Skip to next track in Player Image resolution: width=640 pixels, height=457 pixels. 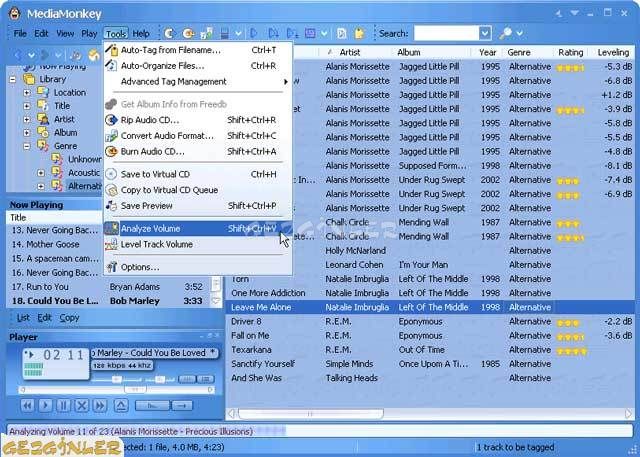pos(100,406)
